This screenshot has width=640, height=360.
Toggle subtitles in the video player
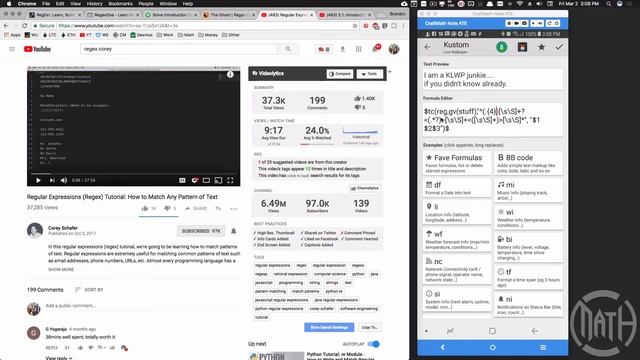tap(182, 180)
